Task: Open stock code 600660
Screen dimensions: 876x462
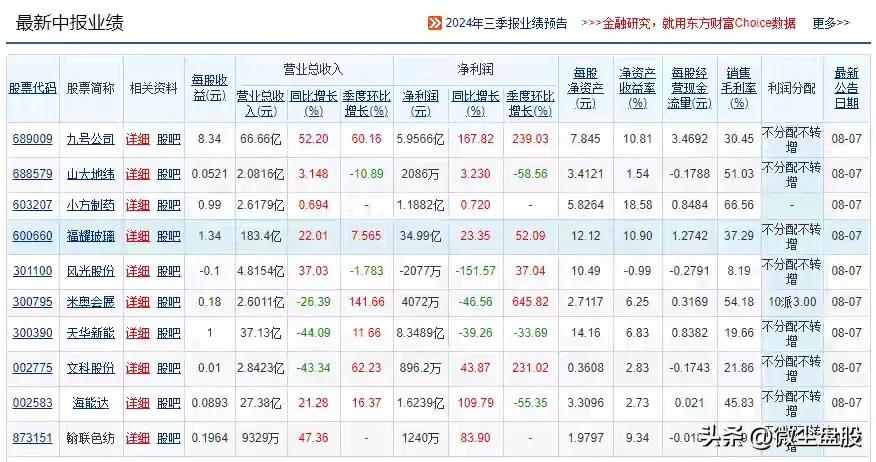Action: [x=32, y=236]
